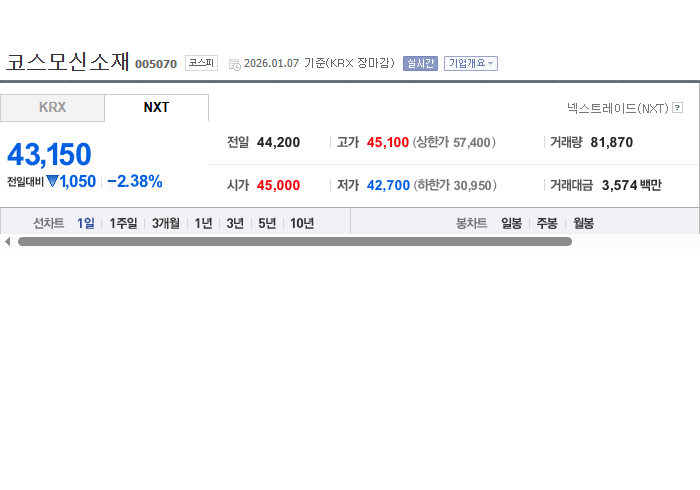Click the 코스모신소재 stock name
This screenshot has width=700, height=490.
coord(67,62)
